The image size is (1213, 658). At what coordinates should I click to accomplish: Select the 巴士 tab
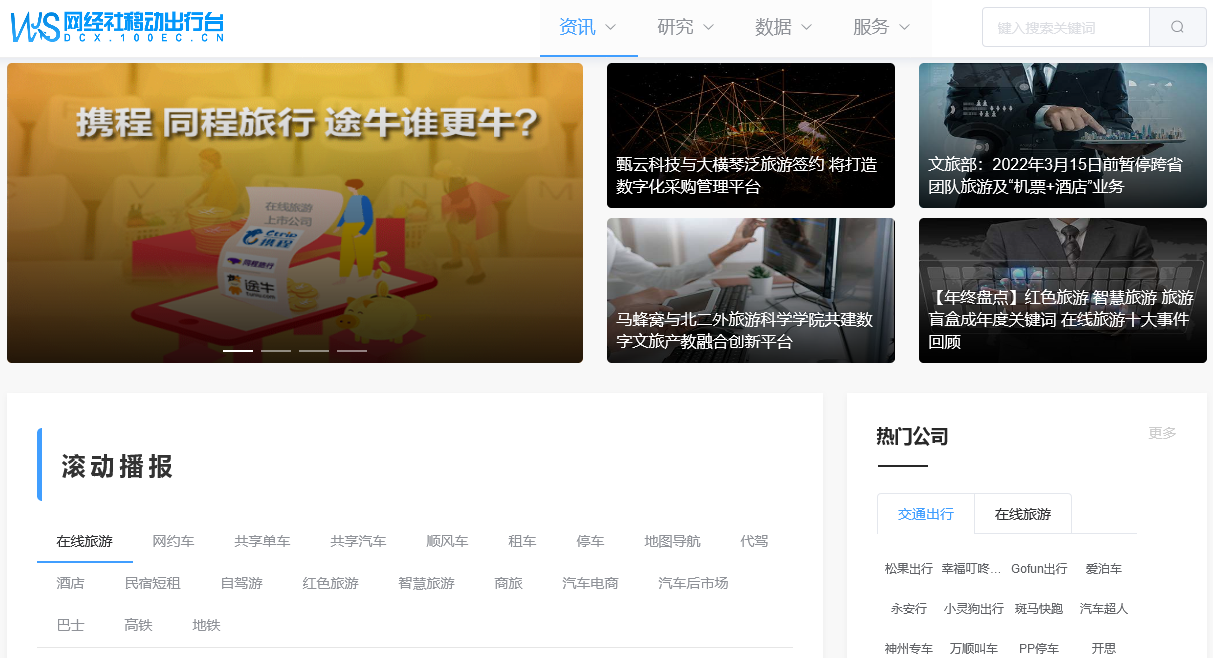(71, 625)
